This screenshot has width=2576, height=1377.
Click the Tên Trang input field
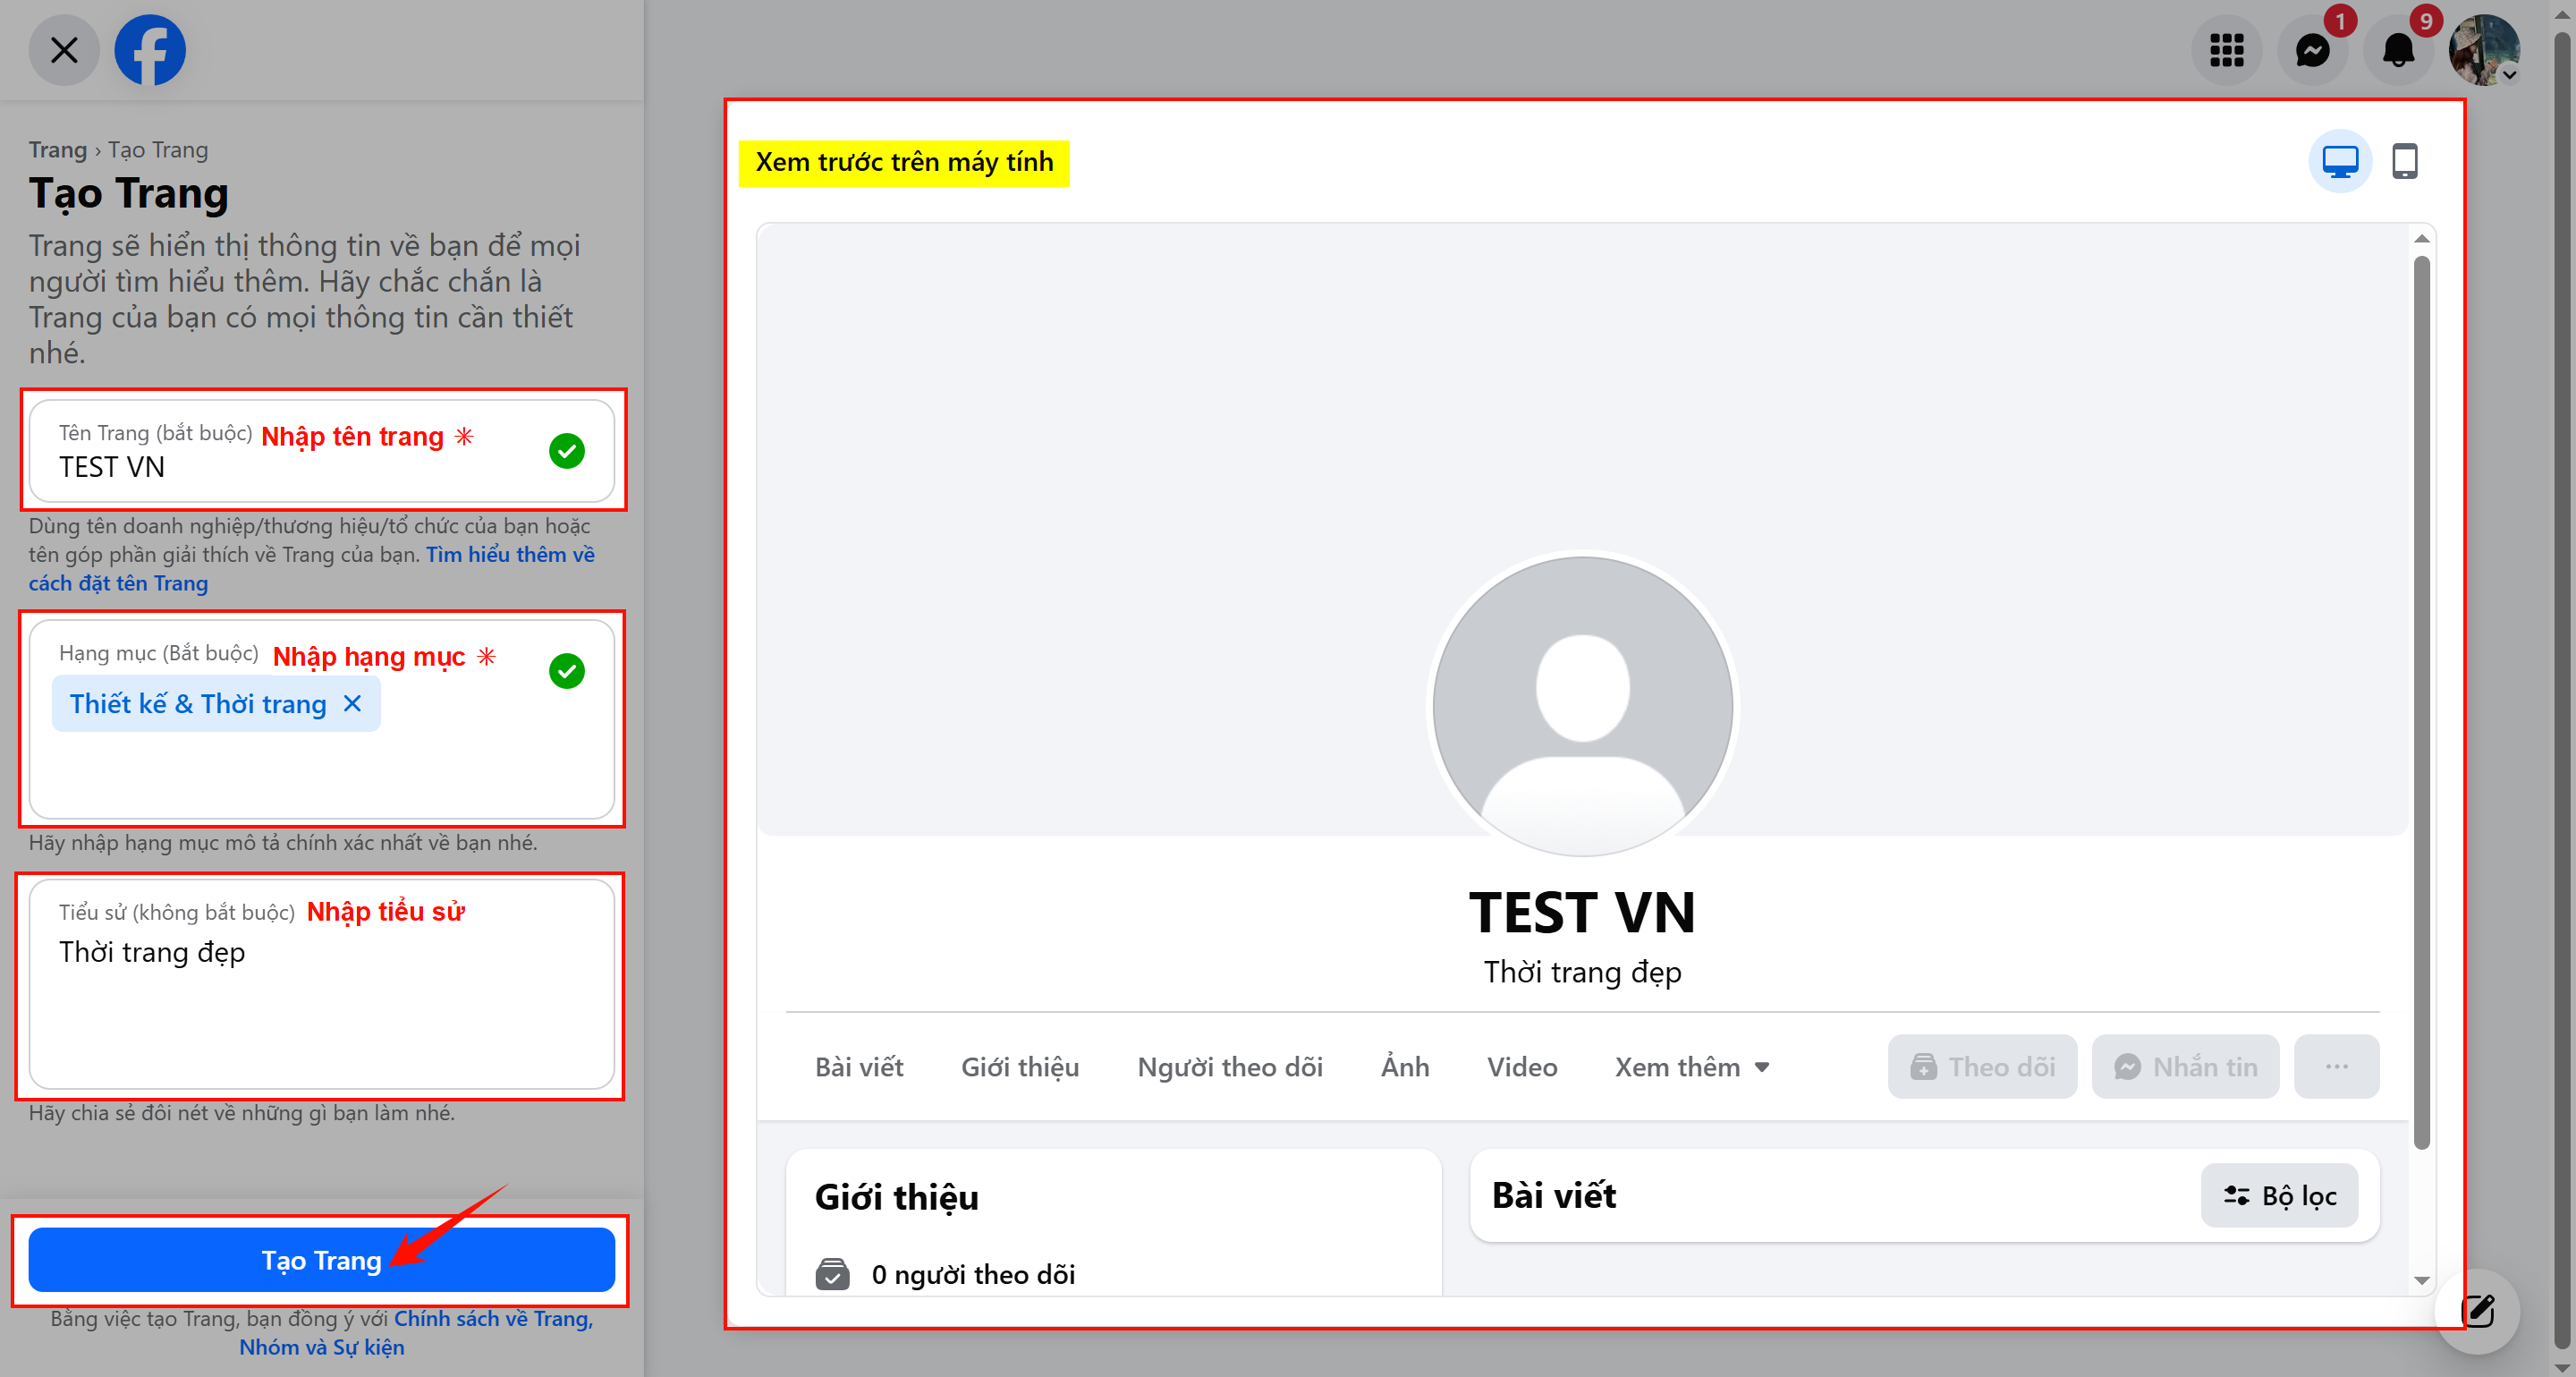[321, 451]
